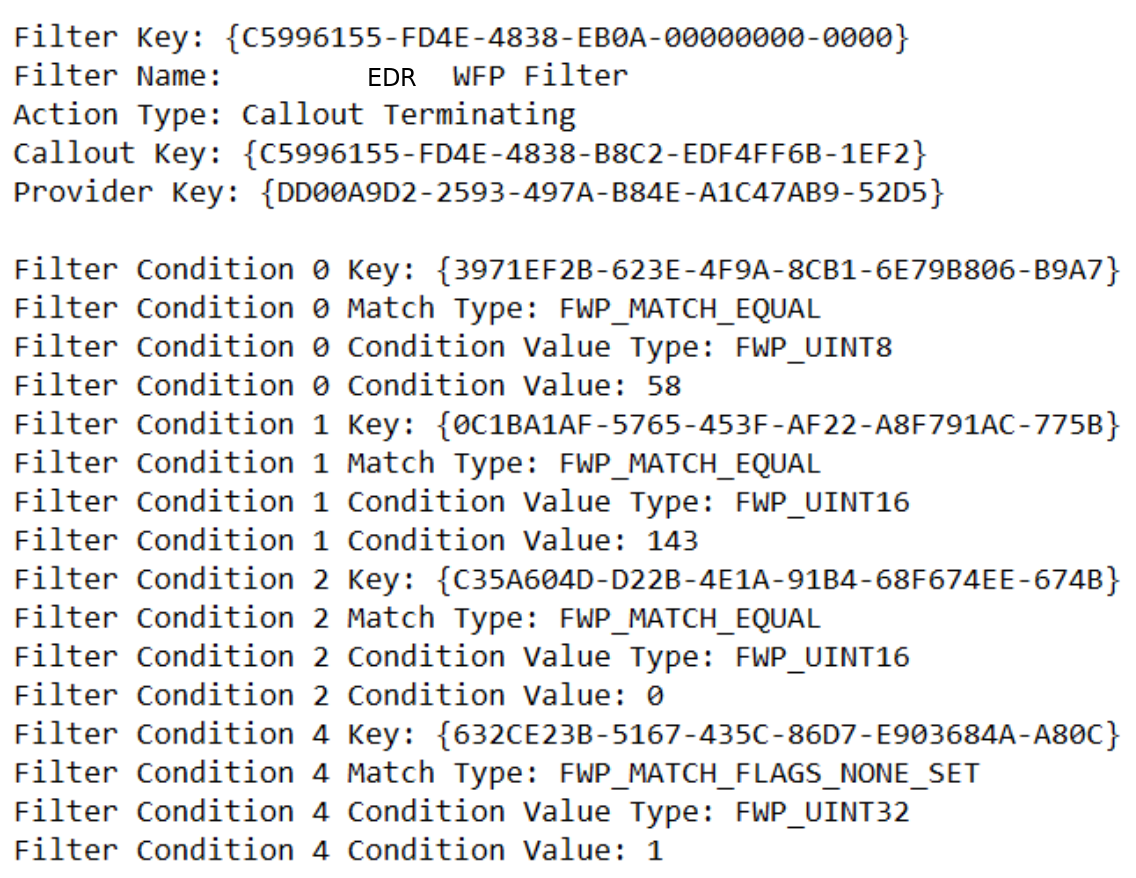1136x878 pixels.
Task: Click Condition 1 FWP_MATCH_EQUAL match type
Action: pos(689,464)
